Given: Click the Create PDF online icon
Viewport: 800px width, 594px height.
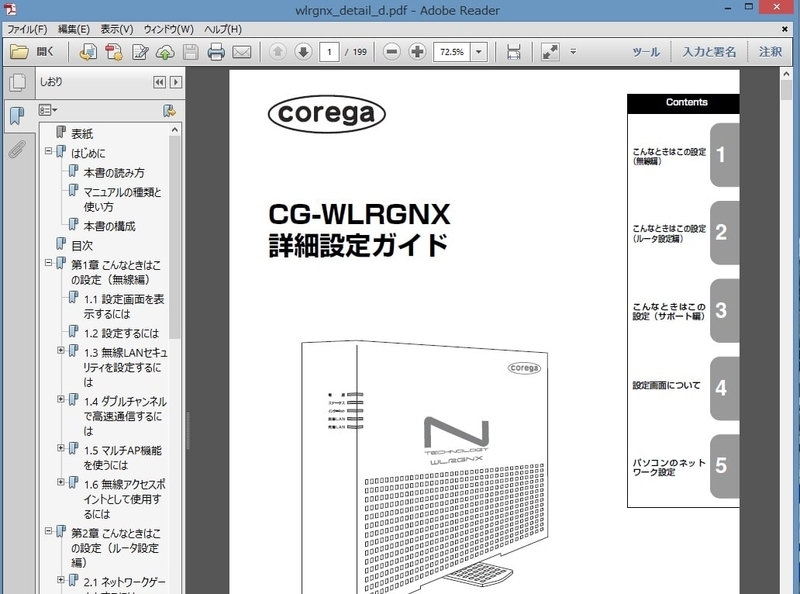Looking at the screenshot, I should (88, 52).
